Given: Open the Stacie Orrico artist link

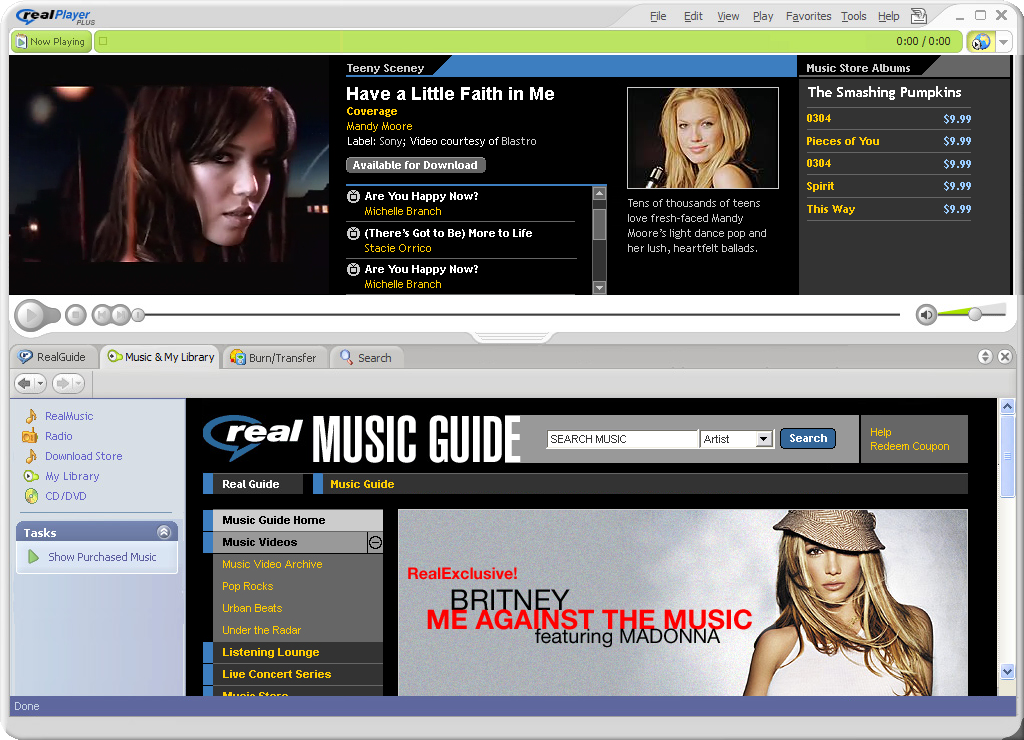Looking at the screenshot, I should click(x=398, y=248).
